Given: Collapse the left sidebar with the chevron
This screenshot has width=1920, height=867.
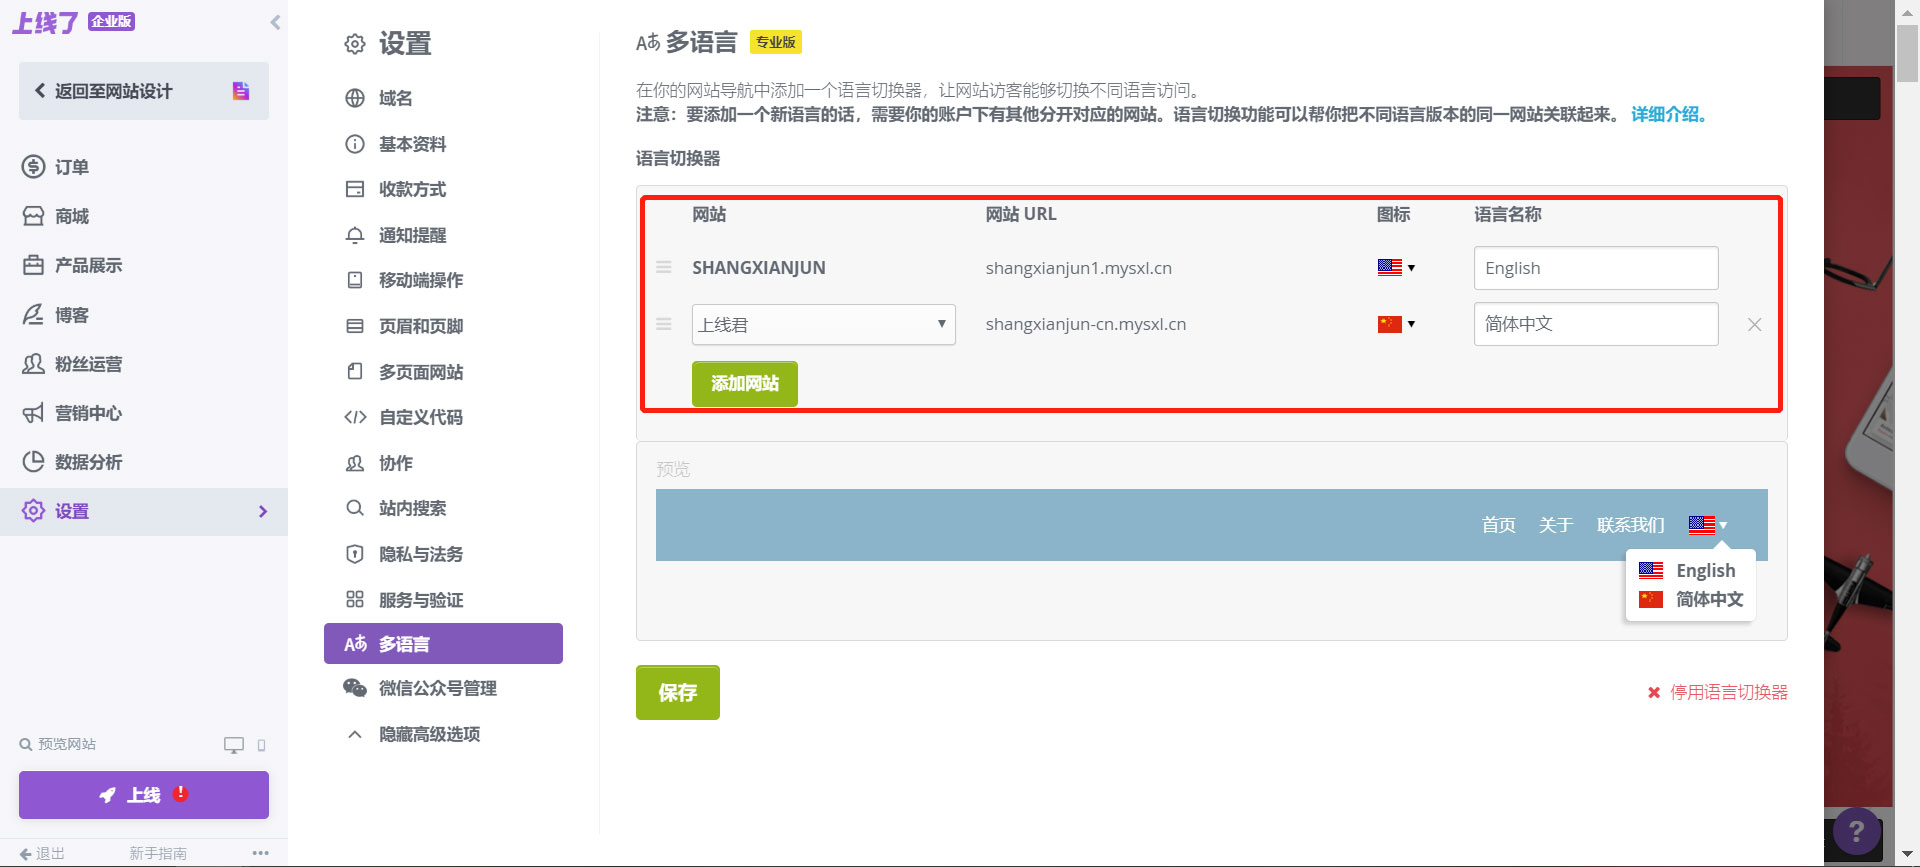Looking at the screenshot, I should 275,22.
